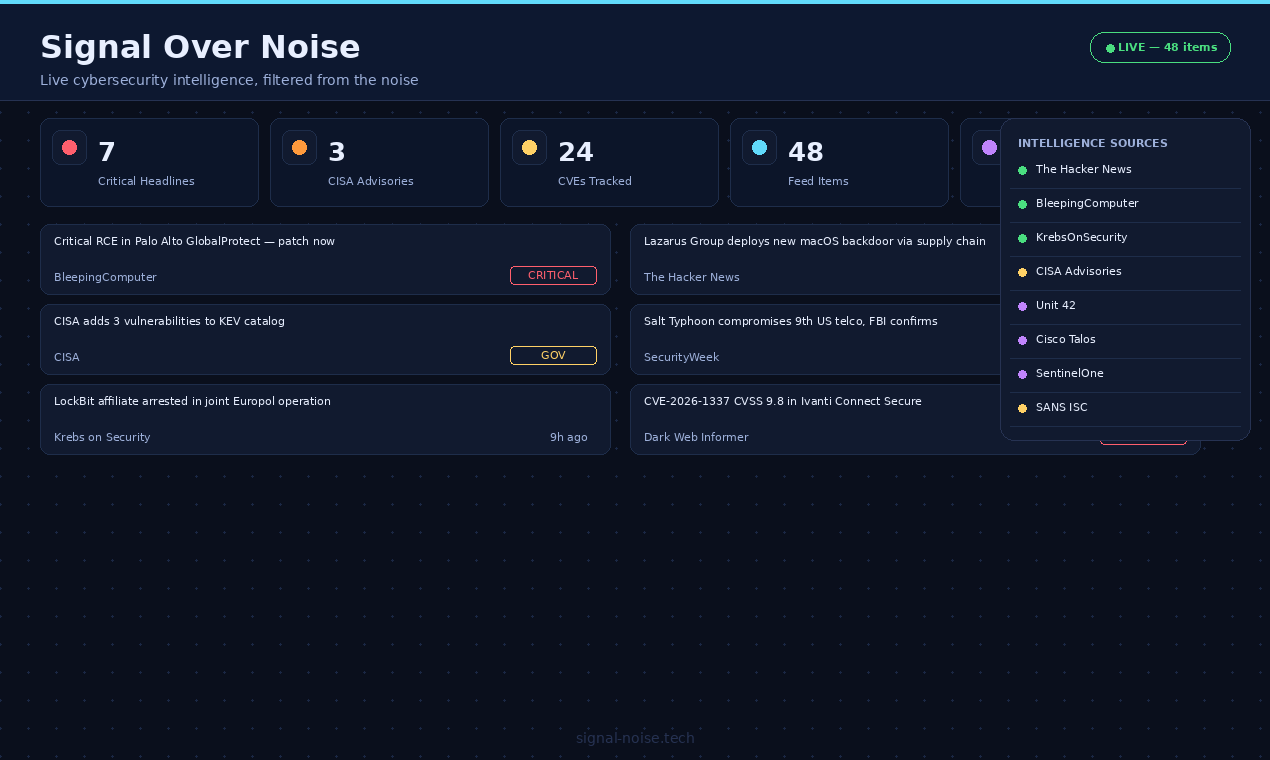Screen dimensions: 1270x760
Task: Click the purple dot beside Unit 42
Action: click(x=1022, y=306)
